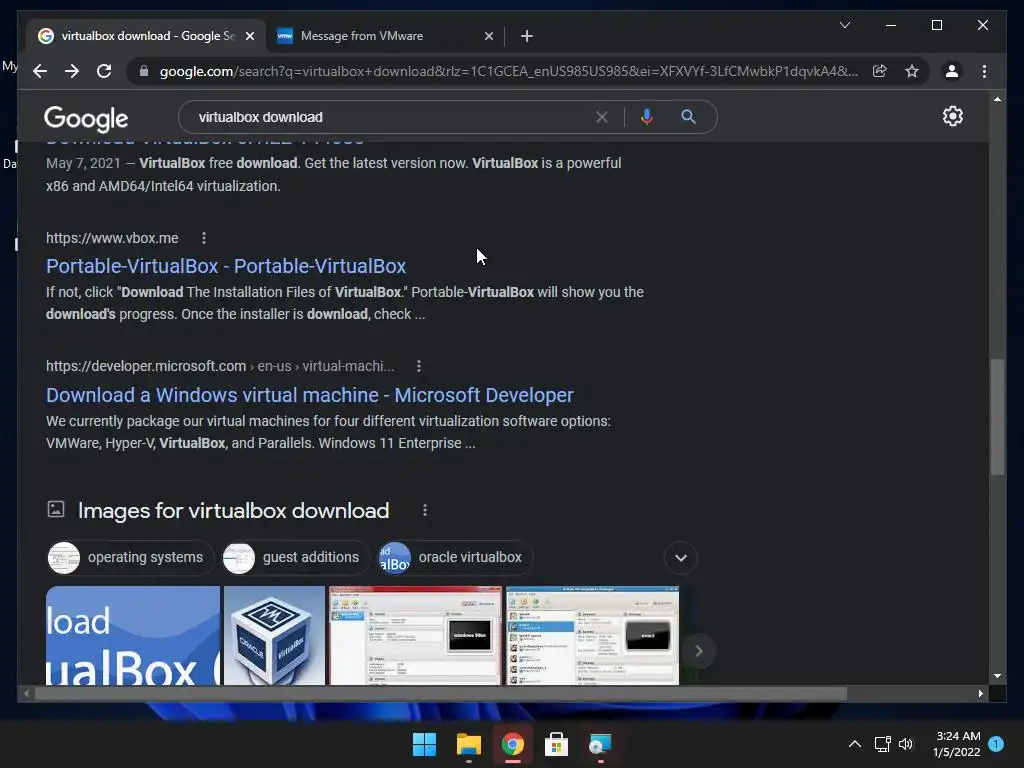Filter images by operating systems chip
Viewport: 1024px width, 768px height.
coord(130,558)
